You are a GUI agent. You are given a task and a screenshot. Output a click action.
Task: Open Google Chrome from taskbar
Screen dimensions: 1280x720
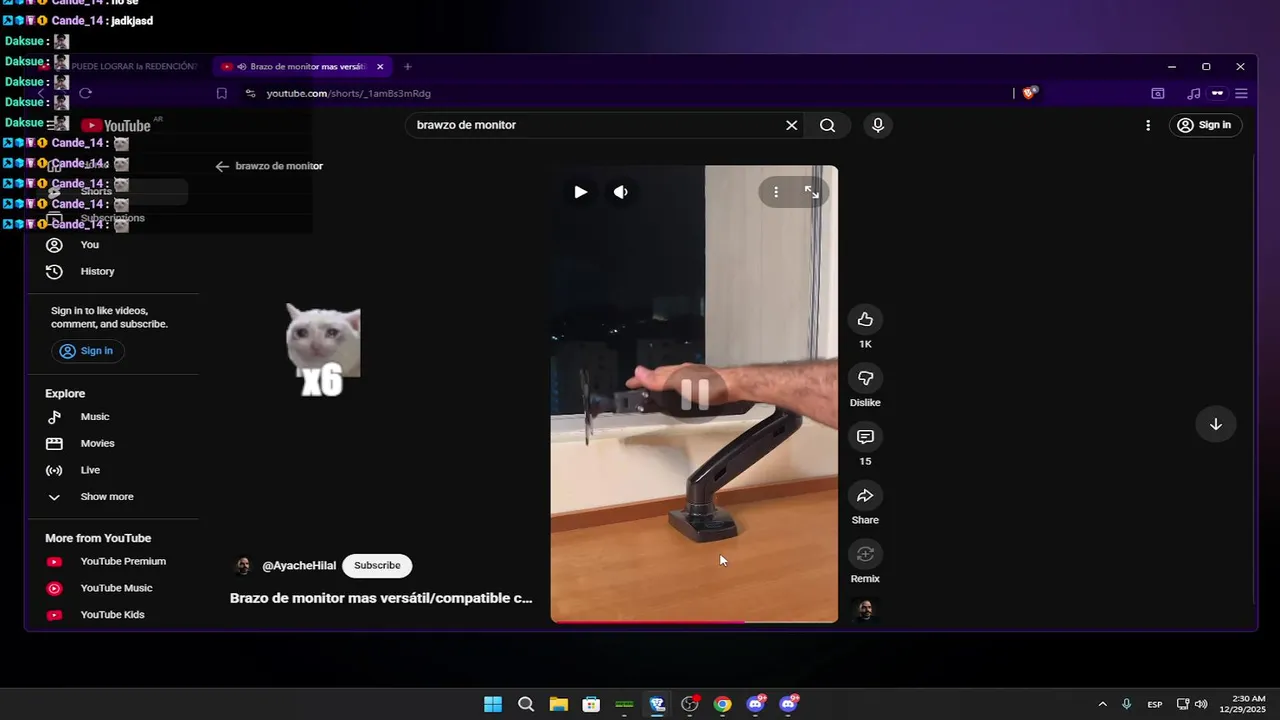pyautogui.click(x=722, y=704)
